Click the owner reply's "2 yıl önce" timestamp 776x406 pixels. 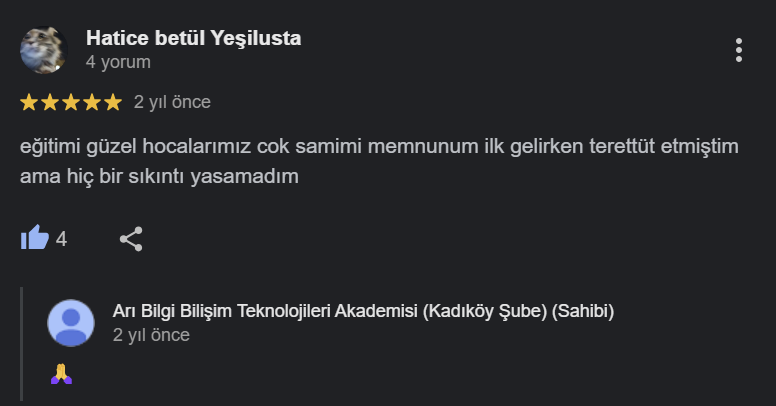[x=151, y=335]
